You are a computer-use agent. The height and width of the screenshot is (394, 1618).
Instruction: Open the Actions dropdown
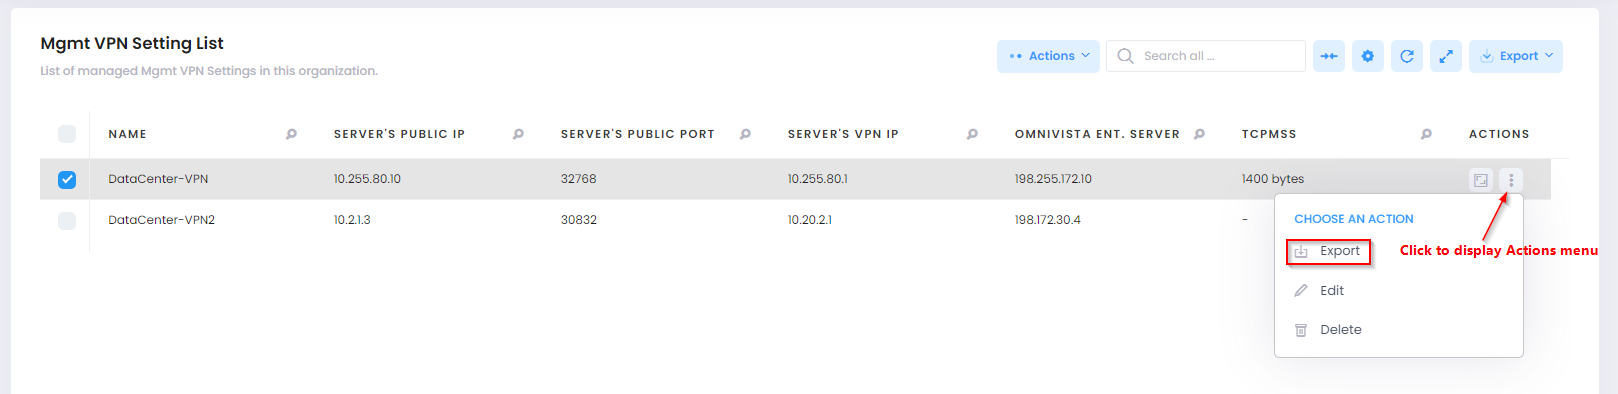pos(1048,56)
